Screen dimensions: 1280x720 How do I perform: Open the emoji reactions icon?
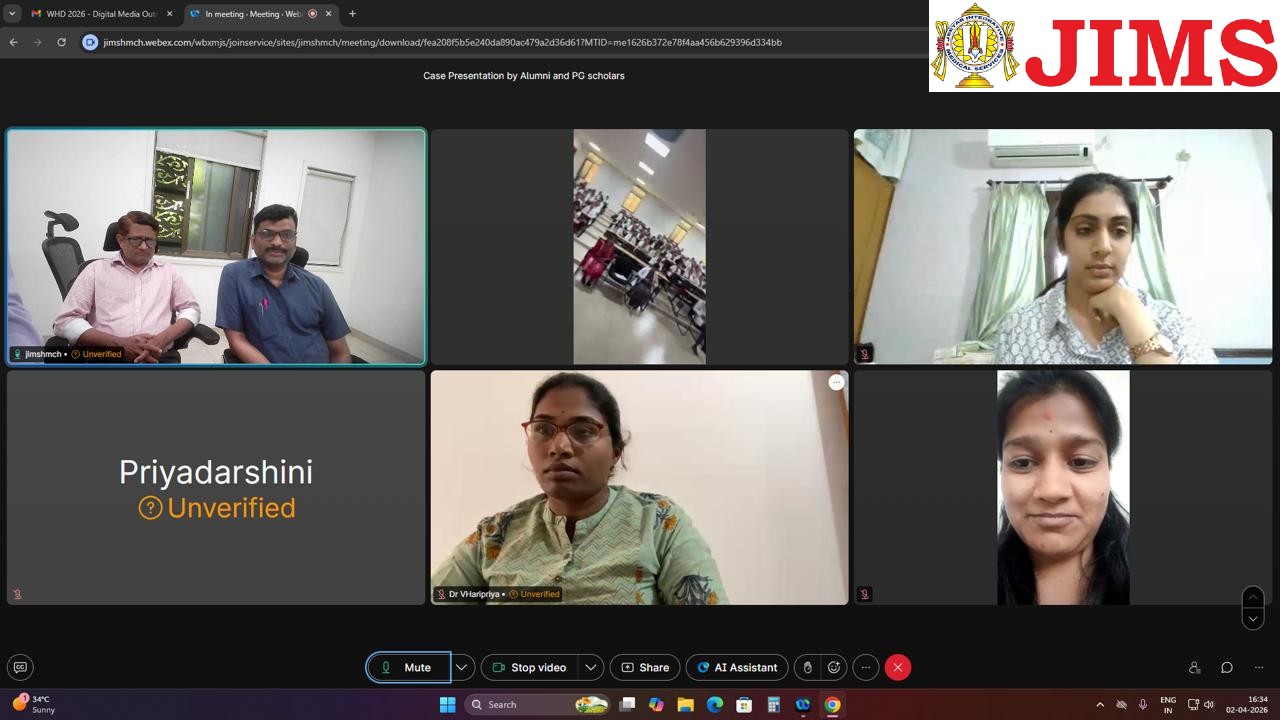(834, 667)
